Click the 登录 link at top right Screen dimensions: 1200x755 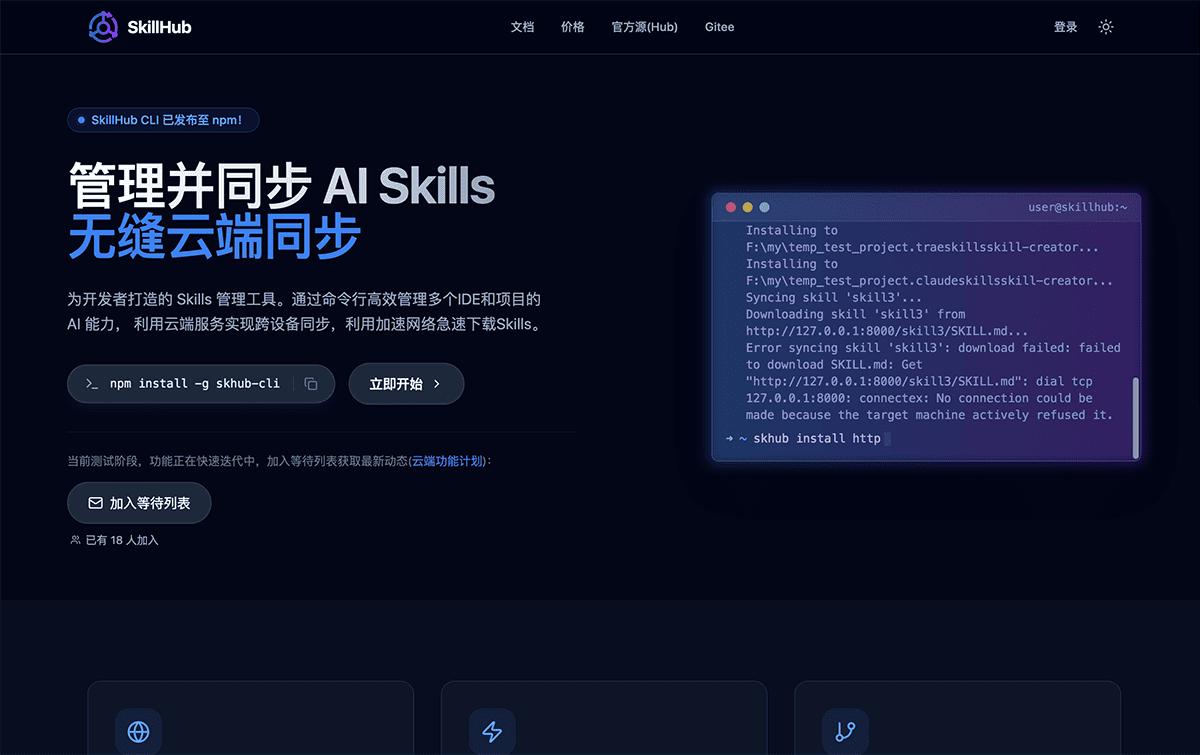[1065, 27]
